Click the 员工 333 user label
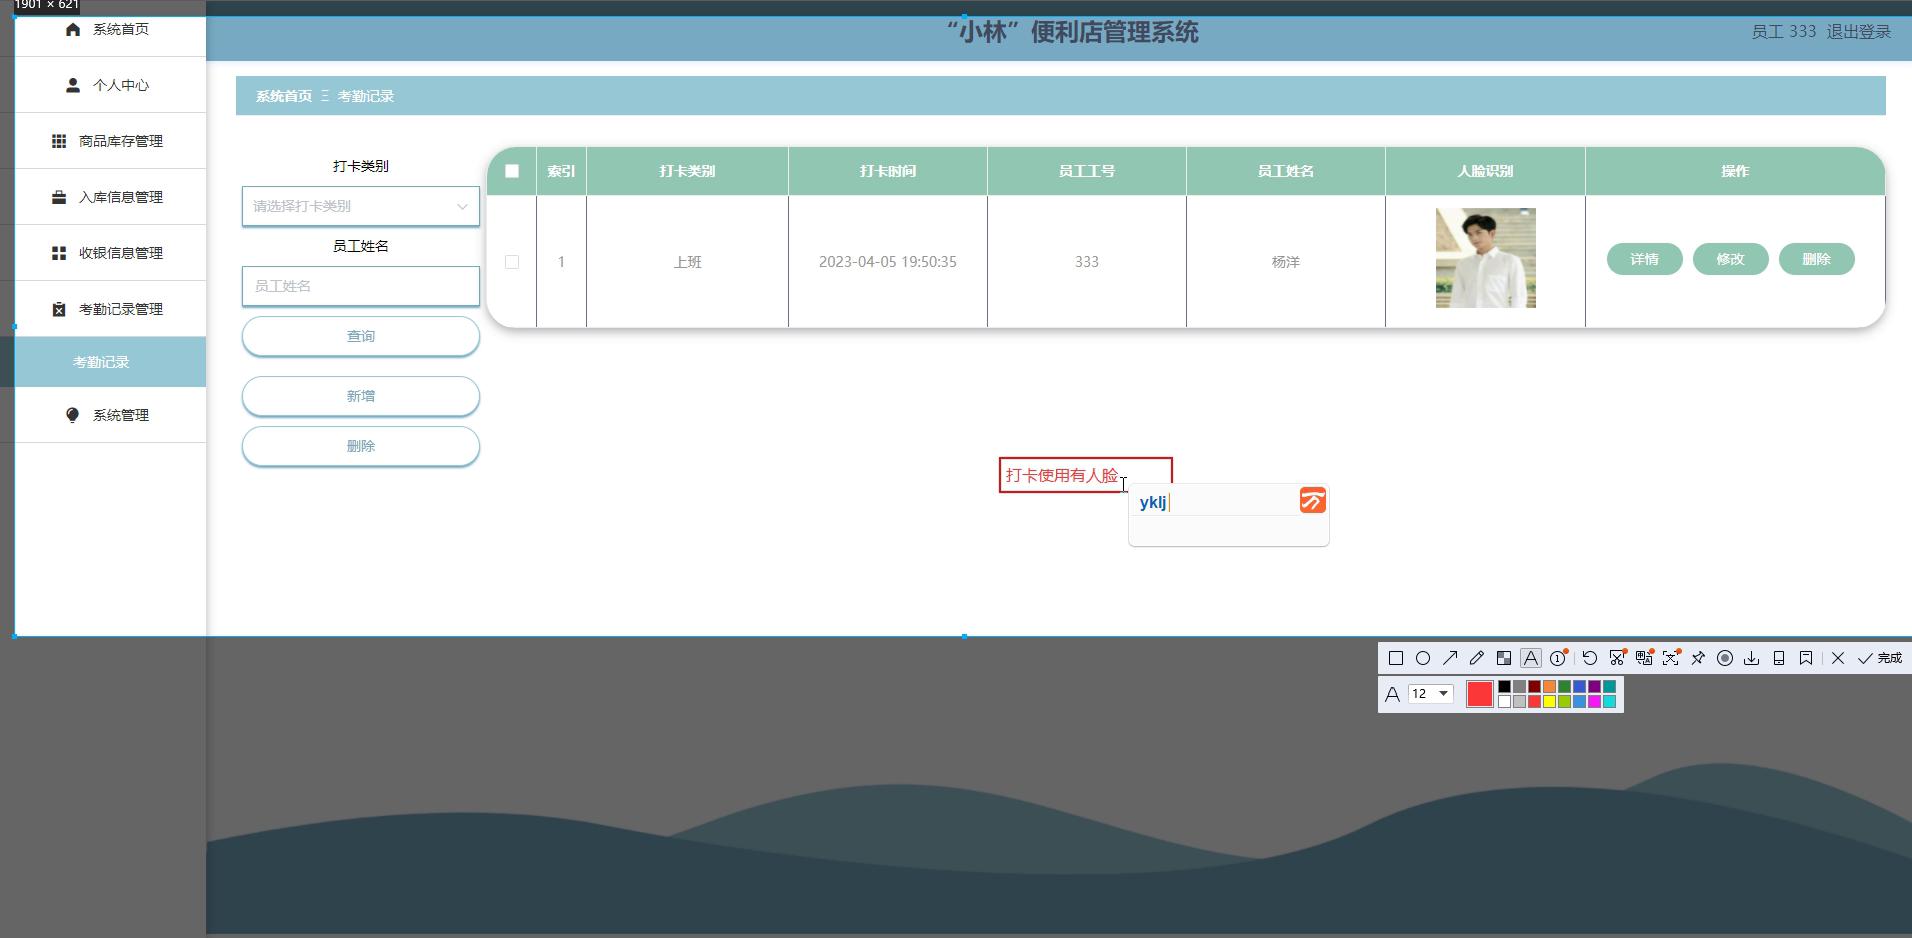Viewport: 1912px width, 938px height. tap(1783, 32)
